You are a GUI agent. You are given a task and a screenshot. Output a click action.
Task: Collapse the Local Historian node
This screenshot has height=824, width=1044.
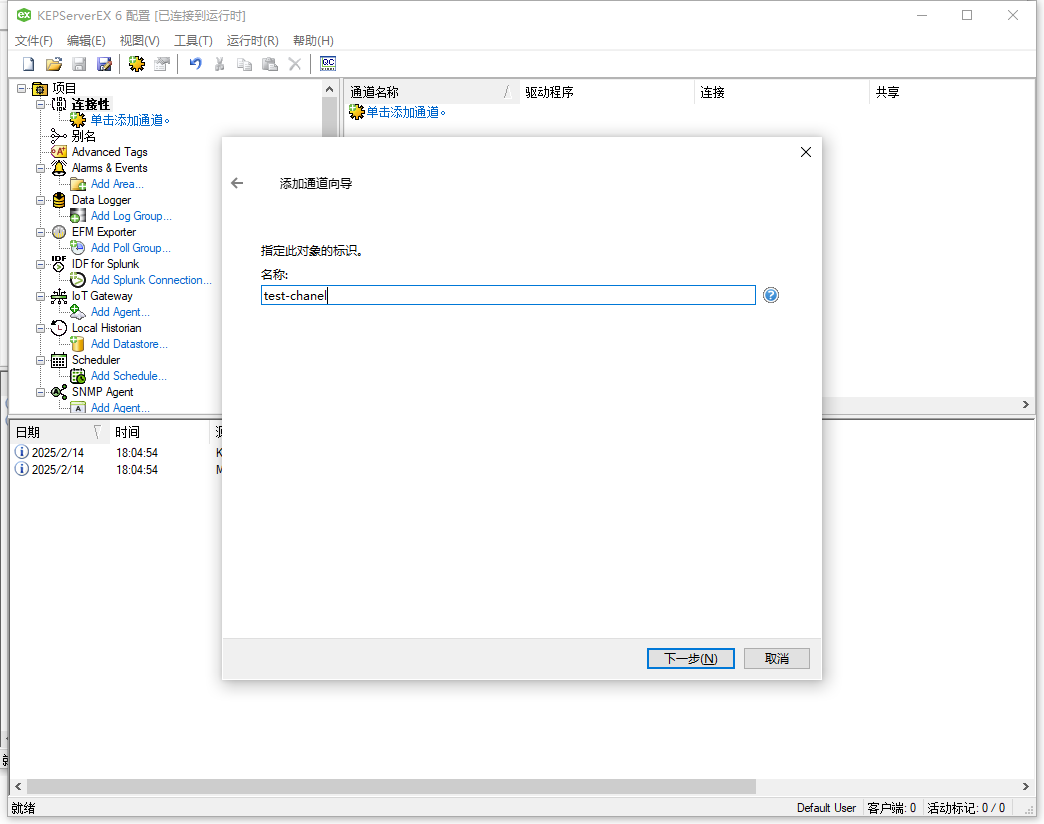click(41, 328)
